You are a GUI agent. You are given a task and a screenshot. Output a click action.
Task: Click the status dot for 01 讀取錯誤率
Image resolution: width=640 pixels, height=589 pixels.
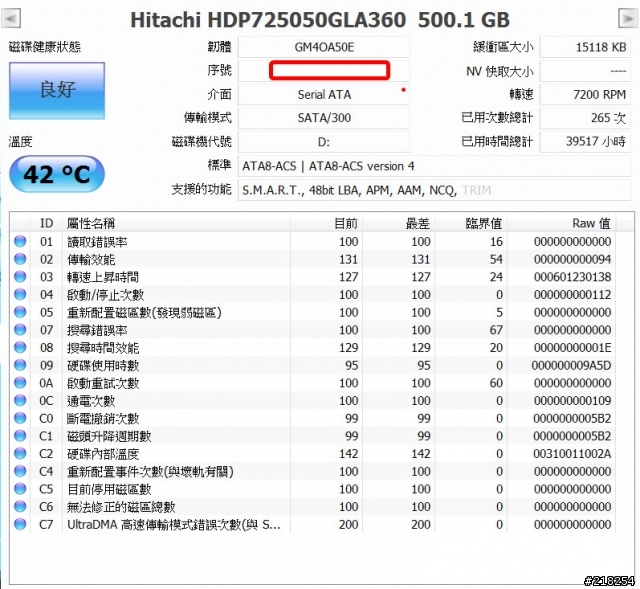pos(20,241)
